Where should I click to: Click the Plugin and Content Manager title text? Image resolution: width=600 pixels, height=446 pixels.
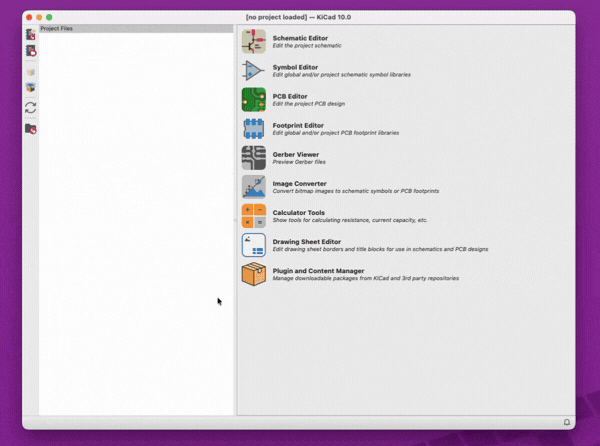[318, 270]
